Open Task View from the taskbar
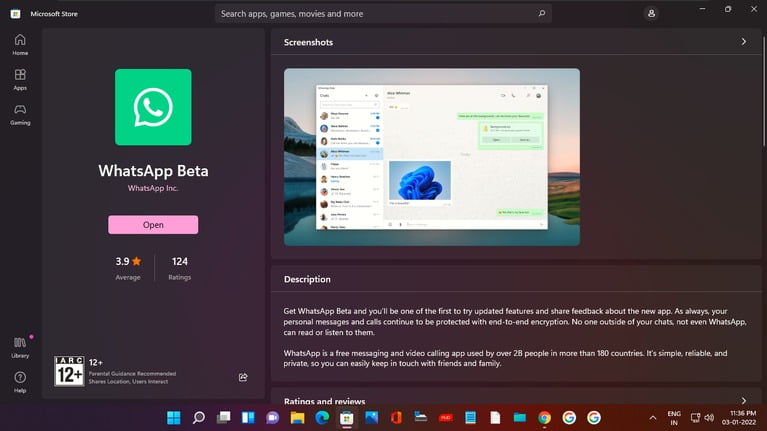This screenshot has width=767, height=431. point(224,417)
